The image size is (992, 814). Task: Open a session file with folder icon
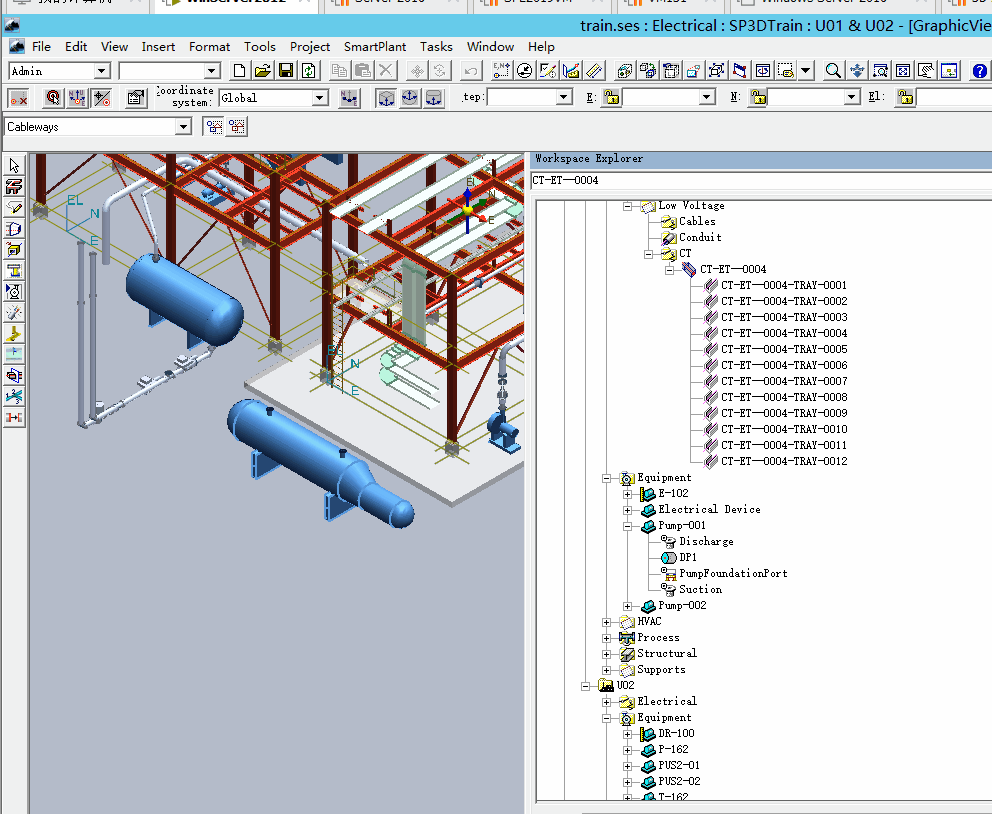[x=263, y=71]
